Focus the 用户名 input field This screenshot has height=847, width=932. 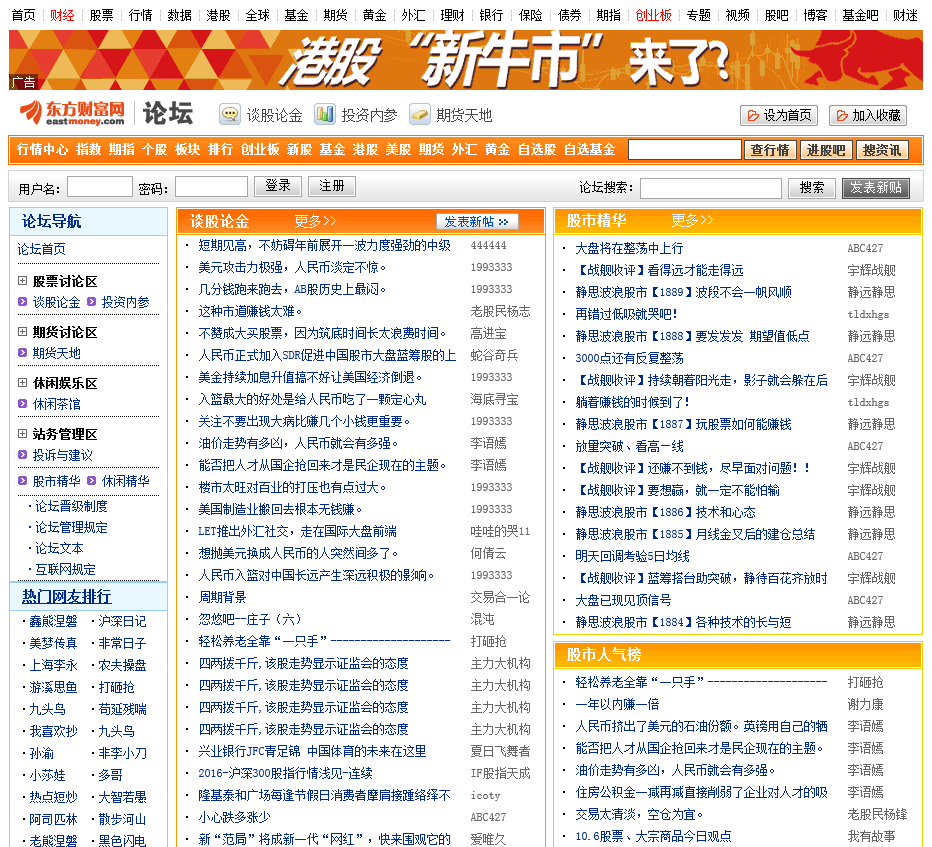coord(99,187)
